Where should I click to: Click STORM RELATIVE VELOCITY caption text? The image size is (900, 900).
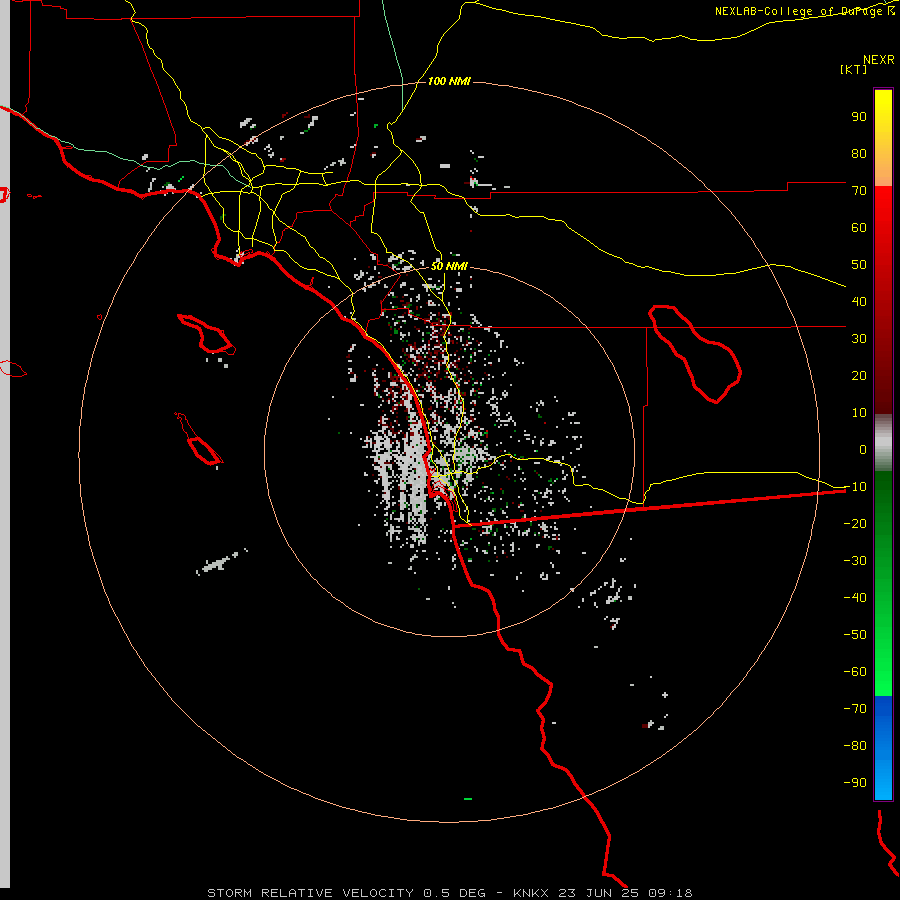coord(310,893)
